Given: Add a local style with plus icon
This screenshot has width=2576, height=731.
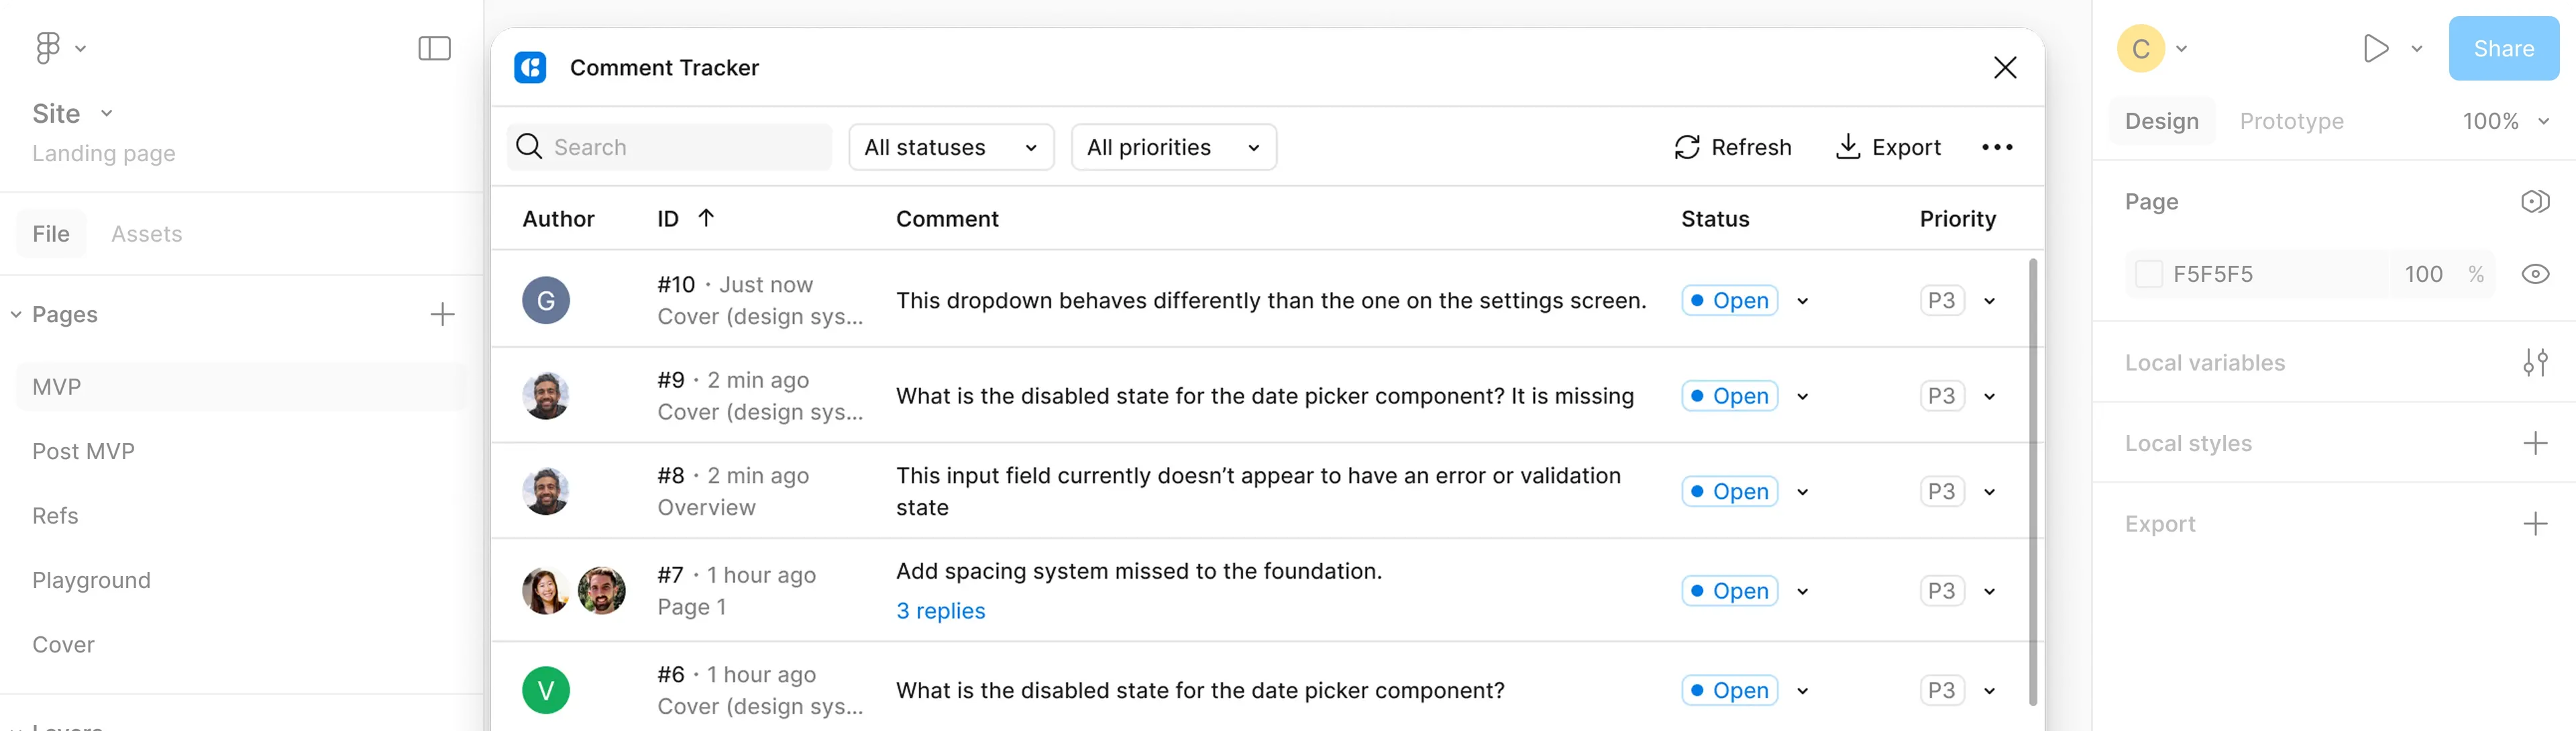Looking at the screenshot, I should coord(2534,443).
